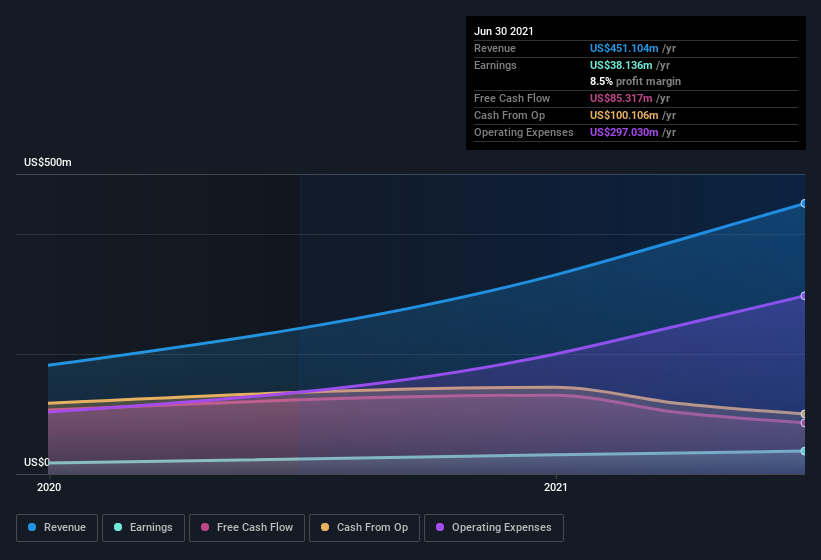Image resolution: width=821 pixels, height=560 pixels.
Task: Click the US$85.317m free cash flow value
Action: coord(621,98)
